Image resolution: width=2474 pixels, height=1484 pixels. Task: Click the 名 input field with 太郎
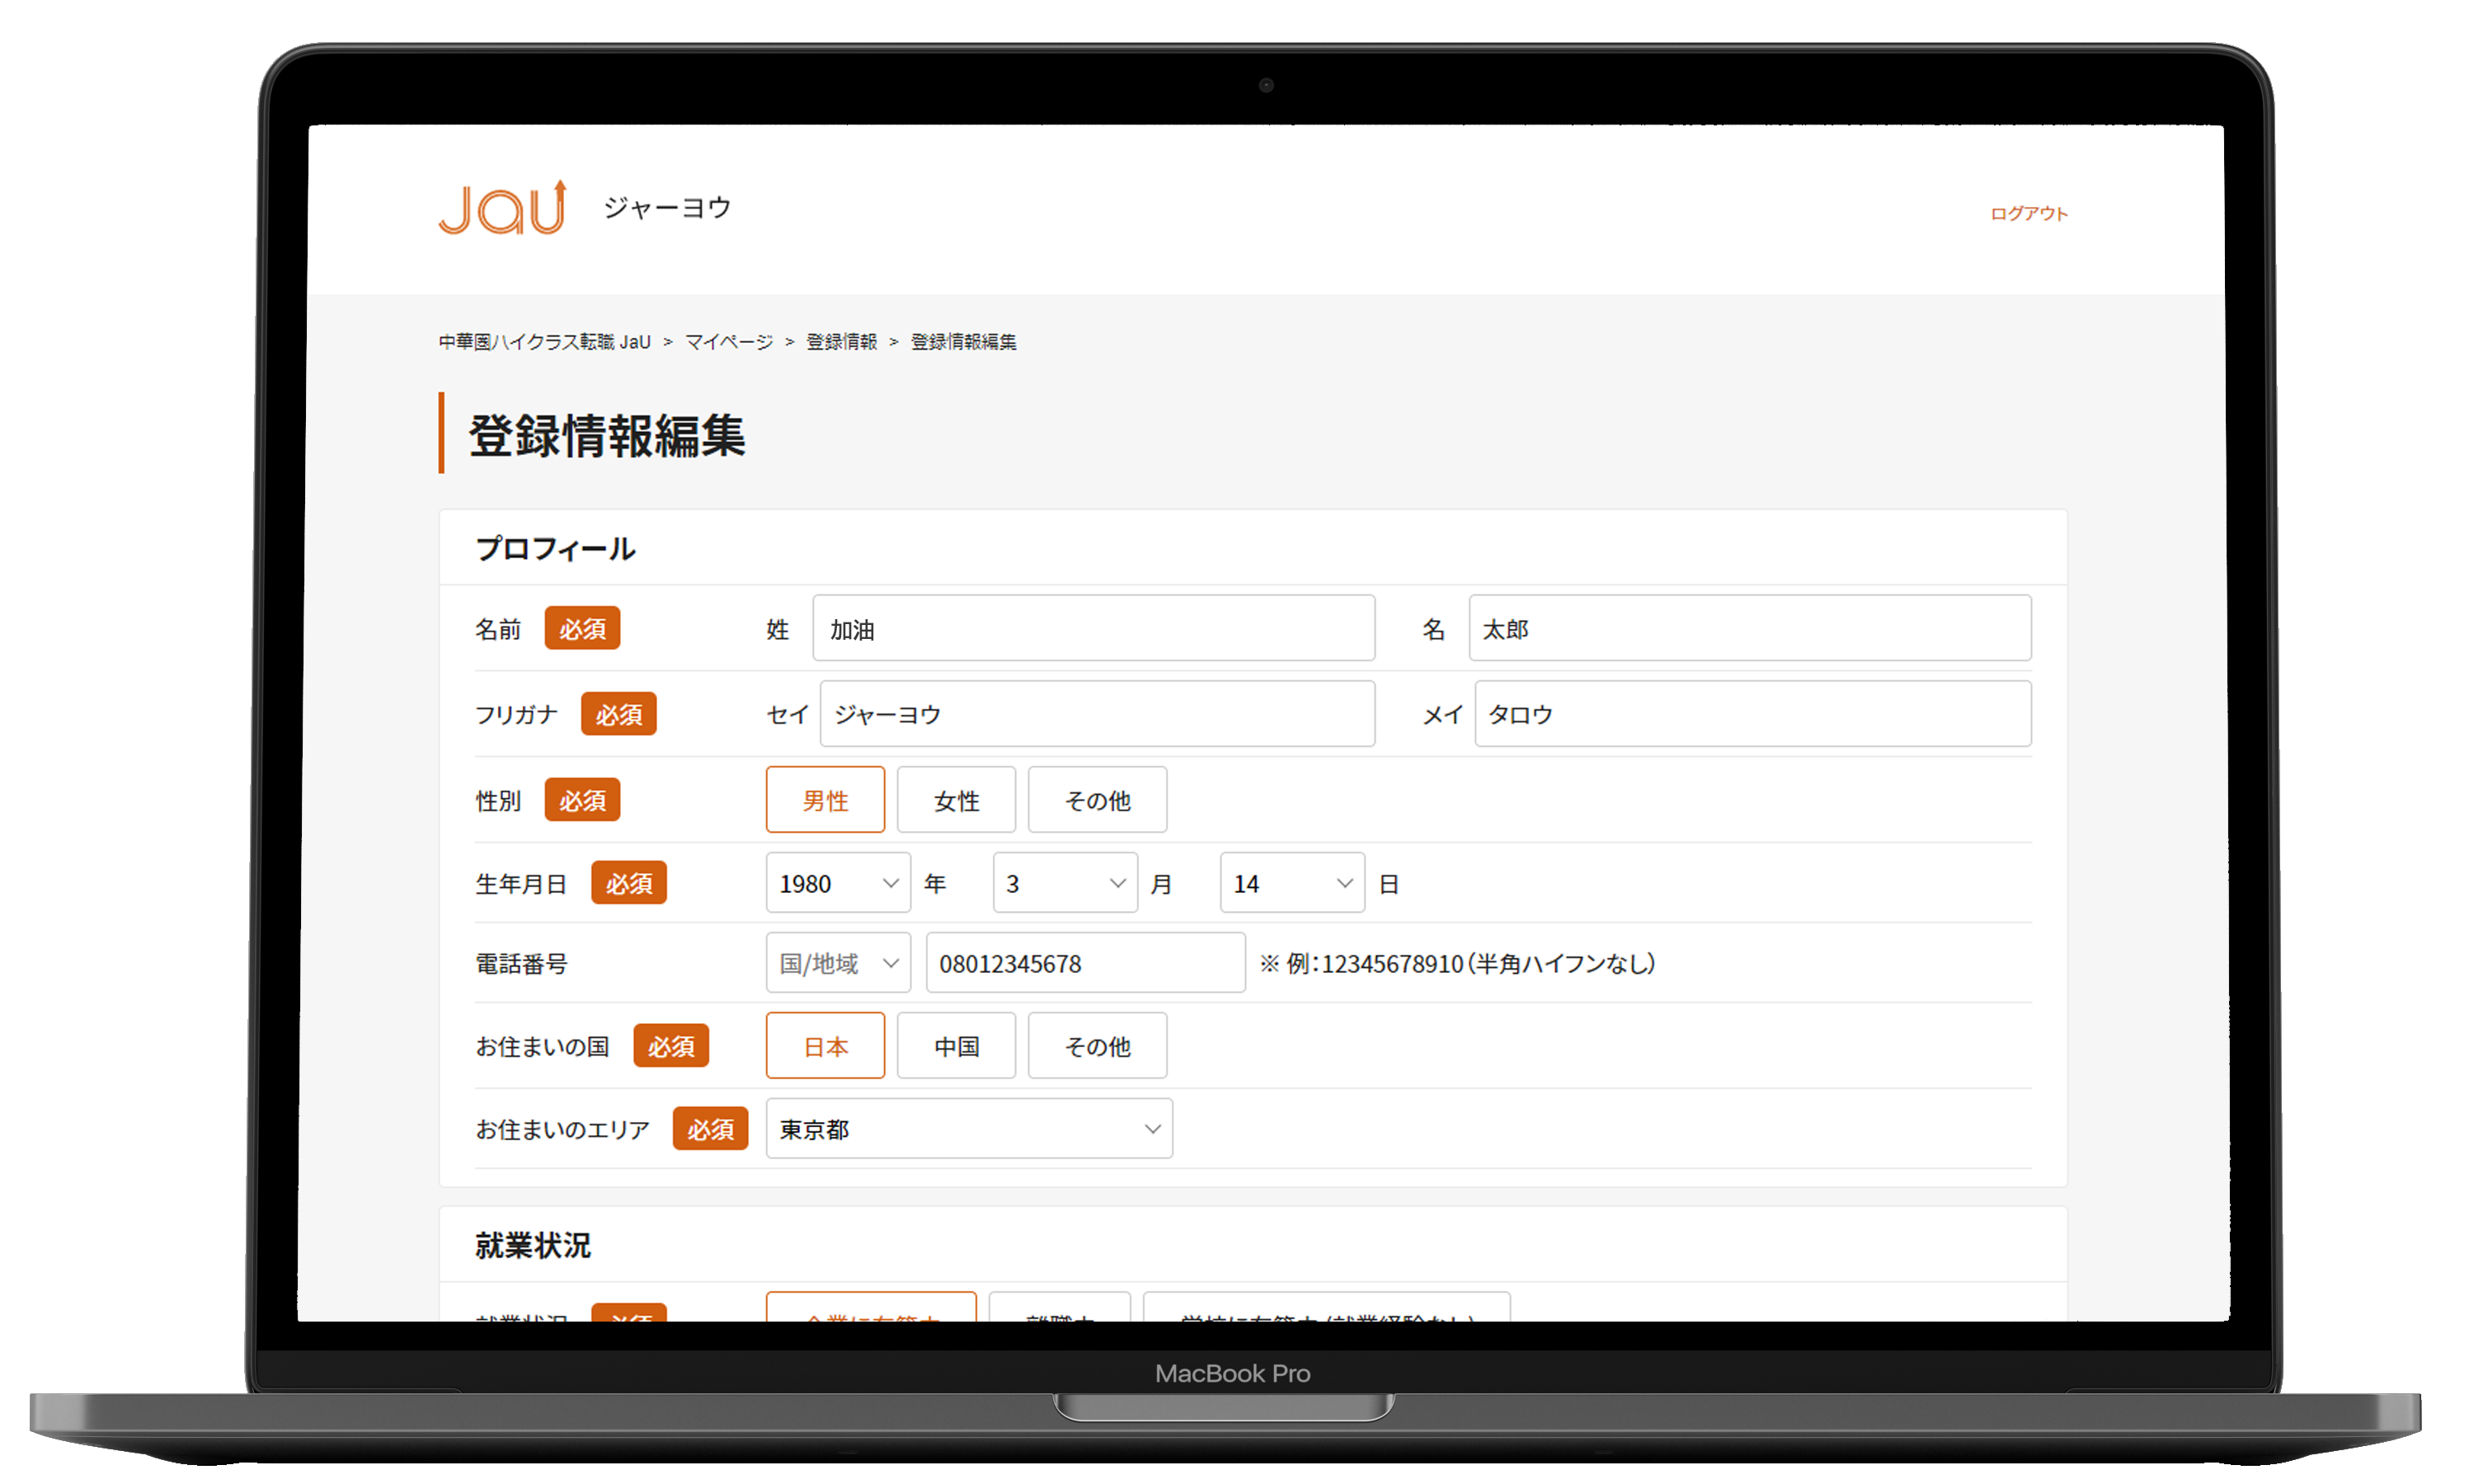tap(1748, 629)
